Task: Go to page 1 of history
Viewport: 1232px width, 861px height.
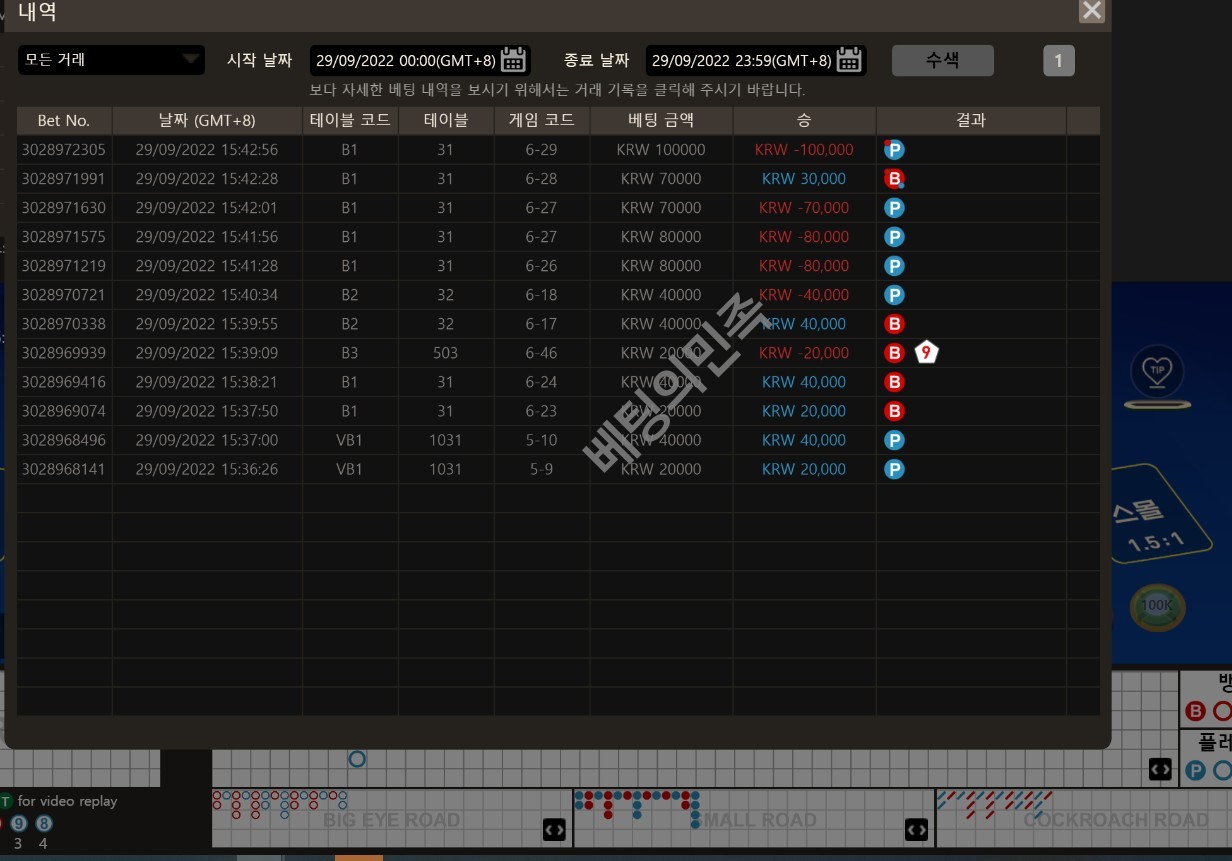Action: pyautogui.click(x=1058, y=61)
